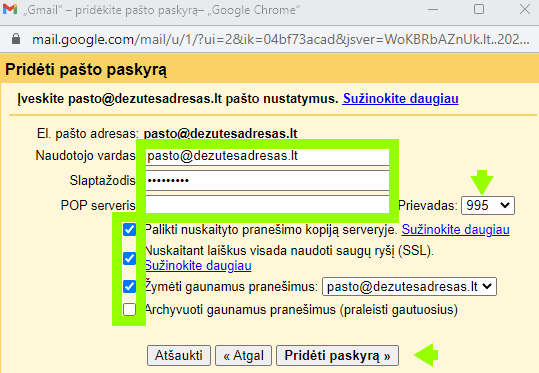Click the Gmail logo icon in title bar
Screen dimensions: 539x373
(x=10, y=9)
